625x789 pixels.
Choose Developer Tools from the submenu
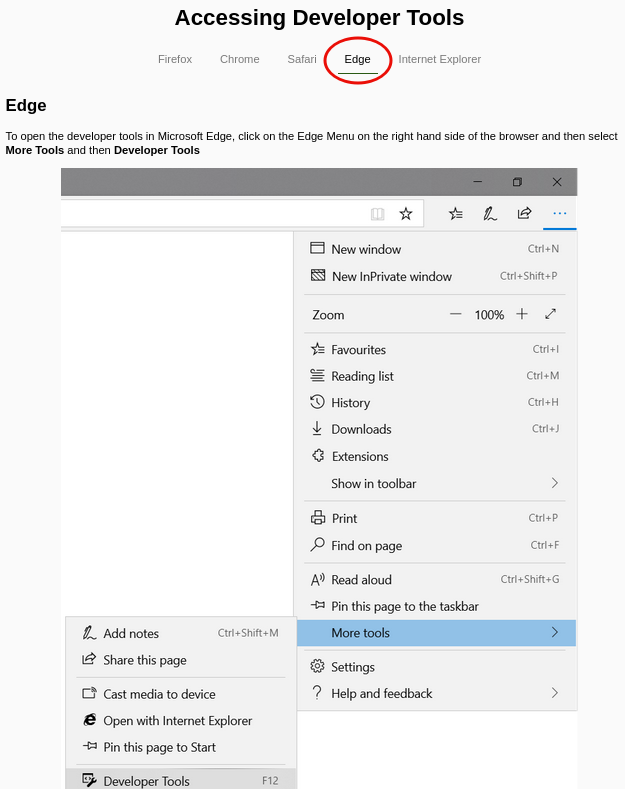(146, 781)
